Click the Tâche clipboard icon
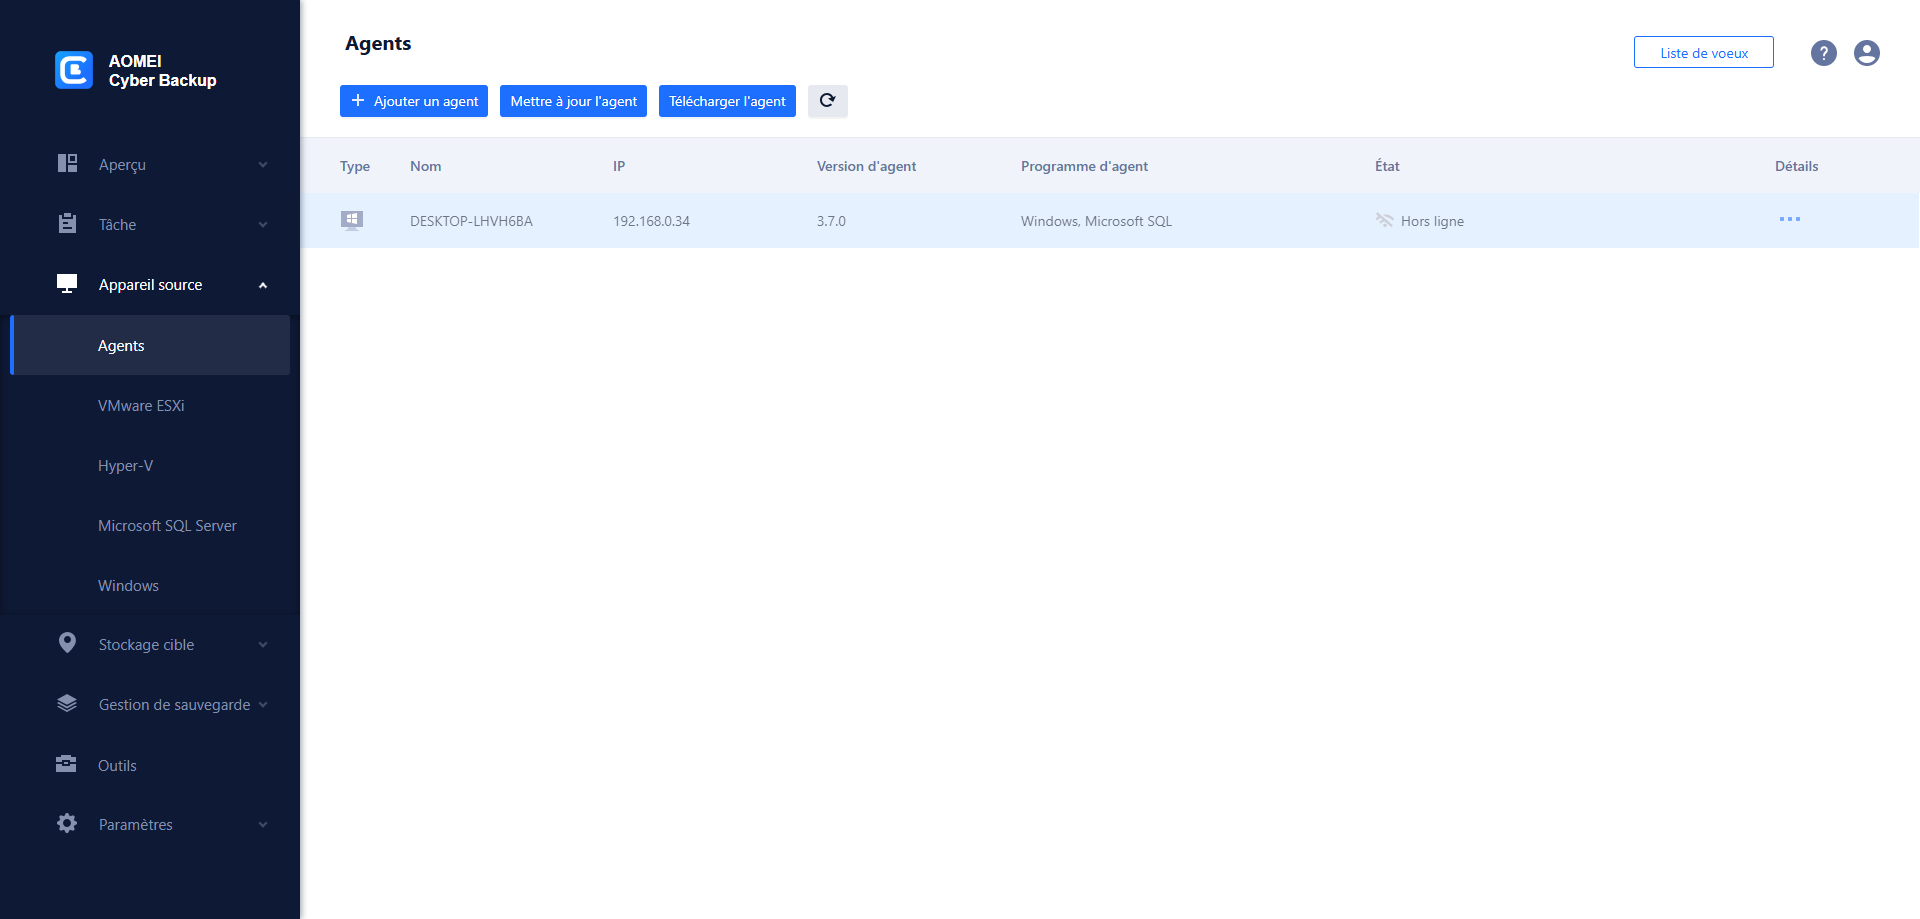The width and height of the screenshot is (1920, 919). pos(67,223)
